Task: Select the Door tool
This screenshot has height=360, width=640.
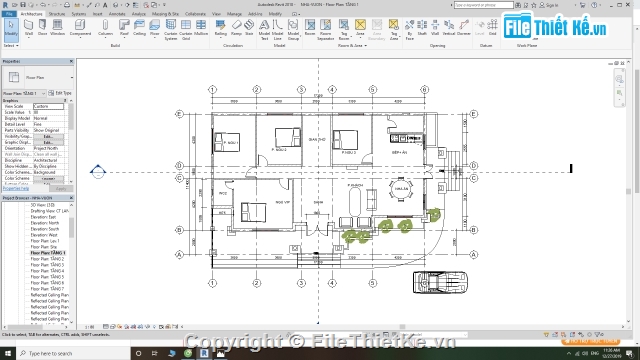Action: click(42, 28)
